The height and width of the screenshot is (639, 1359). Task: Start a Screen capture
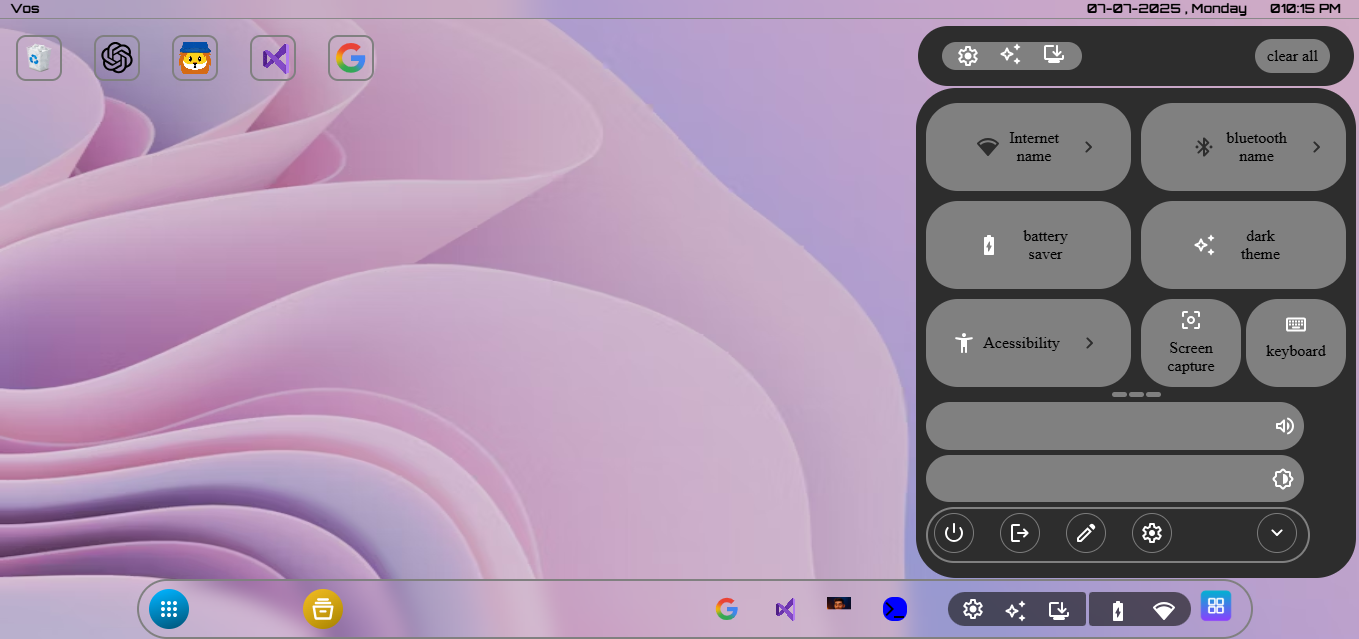(x=1191, y=343)
